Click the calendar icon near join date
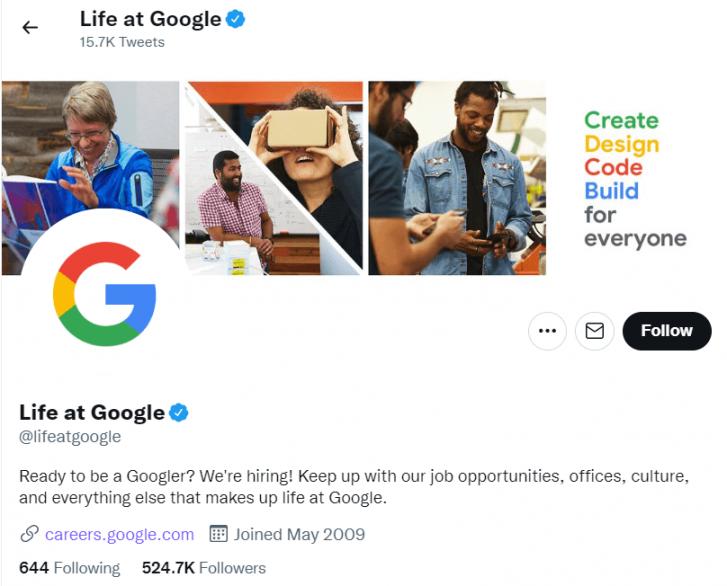727x586 pixels. click(x=219, y=534)
